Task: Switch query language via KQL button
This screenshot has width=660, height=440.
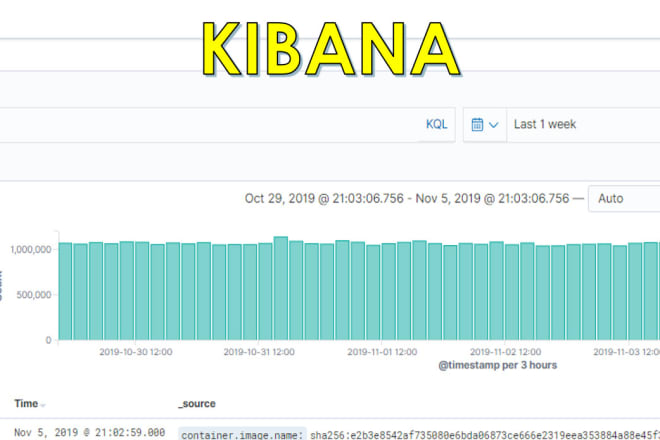Action: (x=436, y=124)
